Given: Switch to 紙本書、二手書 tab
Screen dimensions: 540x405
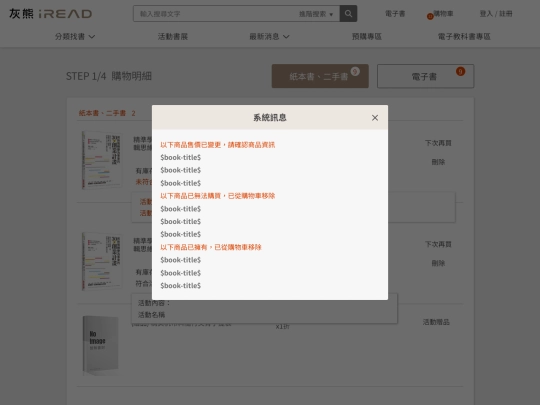Looking at the screenshot, I should [320, 76].
